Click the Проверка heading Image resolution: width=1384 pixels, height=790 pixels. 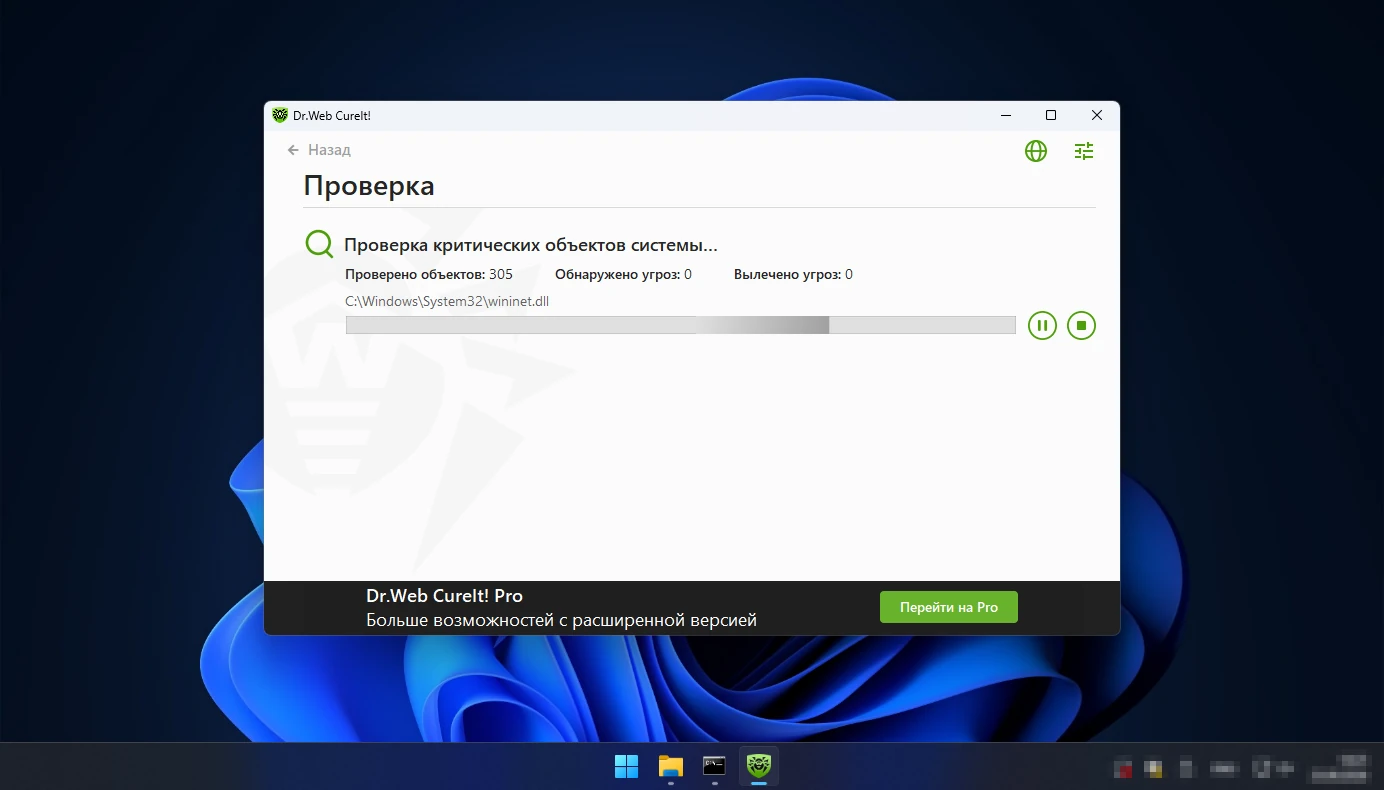point(369,186)
